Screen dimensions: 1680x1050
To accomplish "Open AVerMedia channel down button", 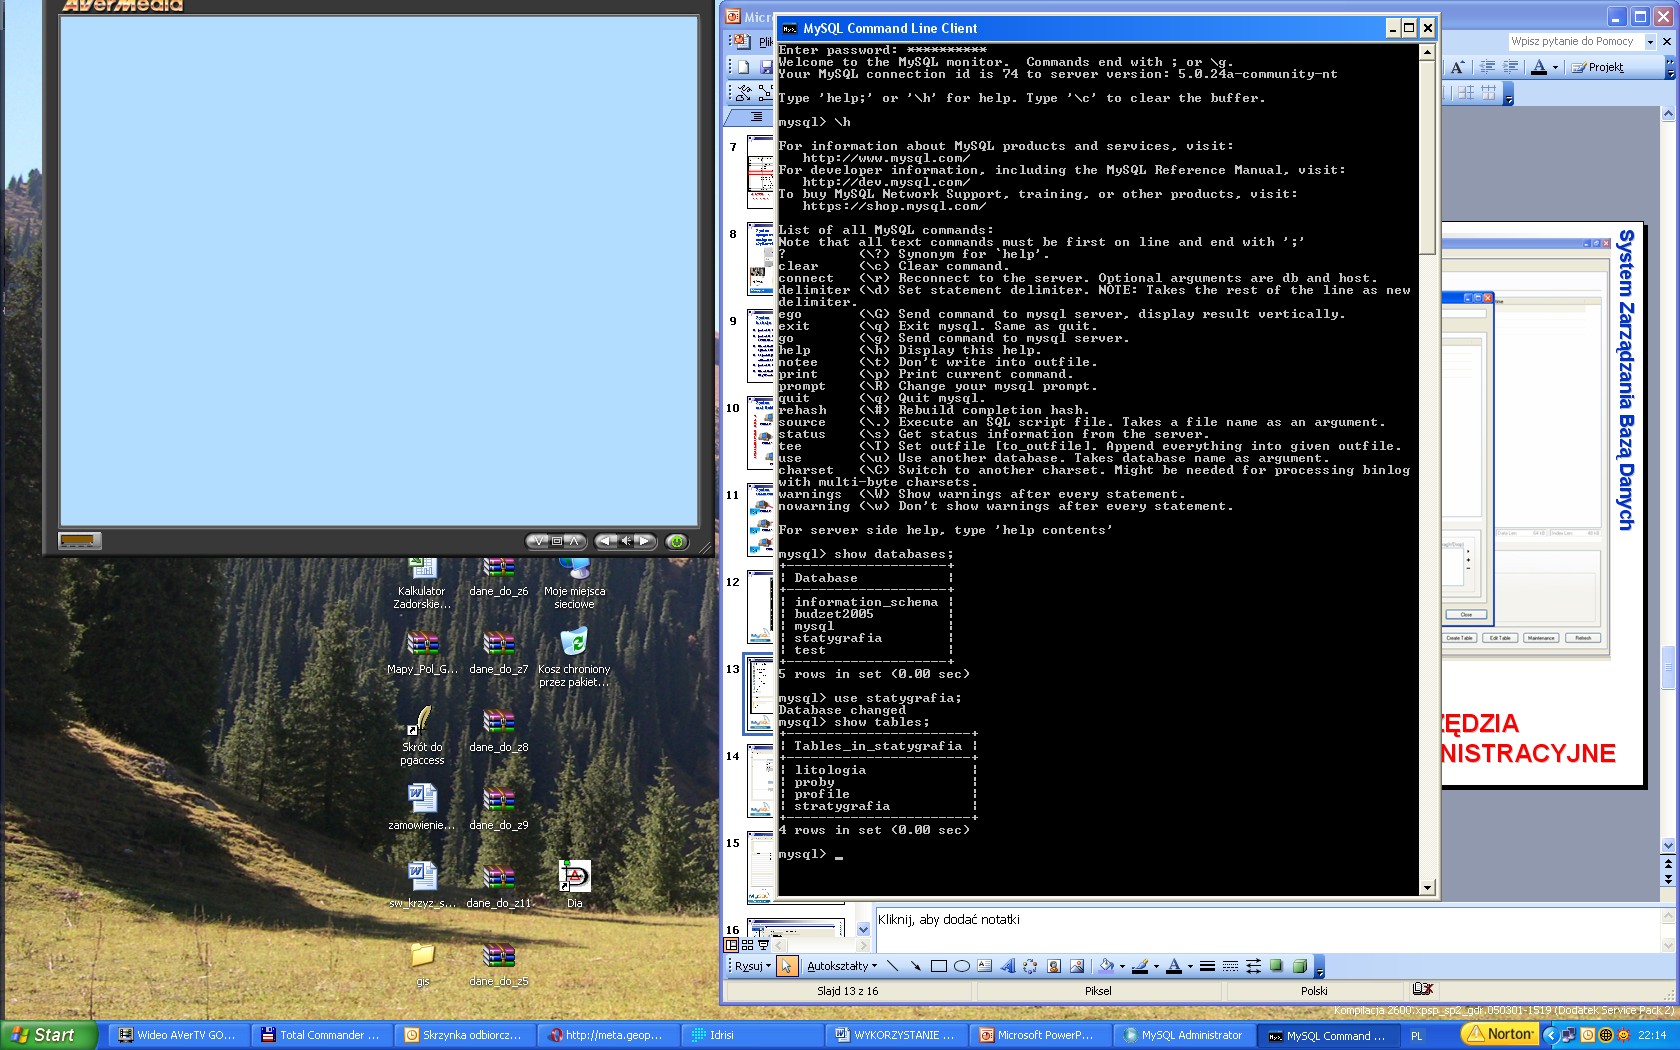I will click(539, 541).
